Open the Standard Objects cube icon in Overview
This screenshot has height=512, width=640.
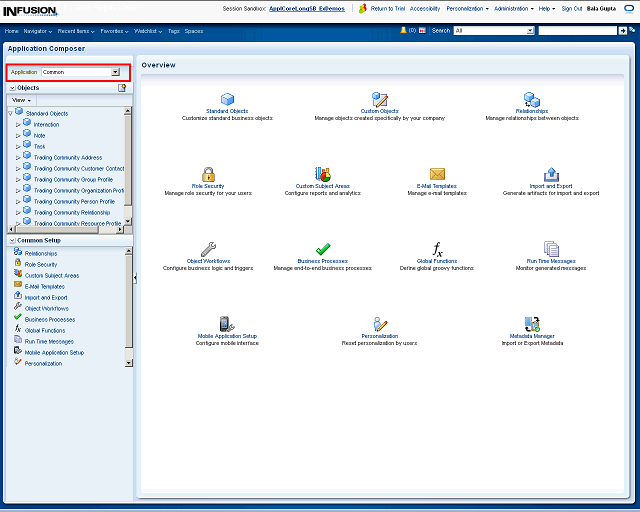227,99
